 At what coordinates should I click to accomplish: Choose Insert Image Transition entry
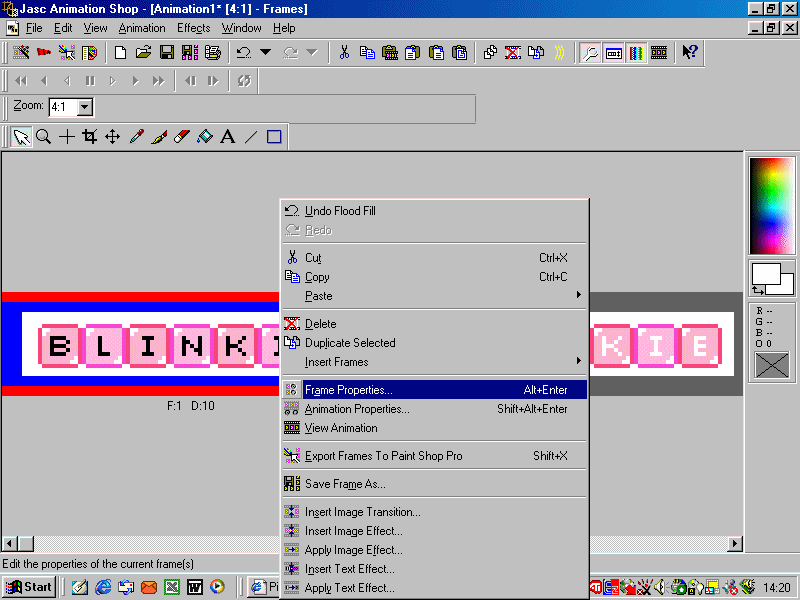tap(435, 512)
